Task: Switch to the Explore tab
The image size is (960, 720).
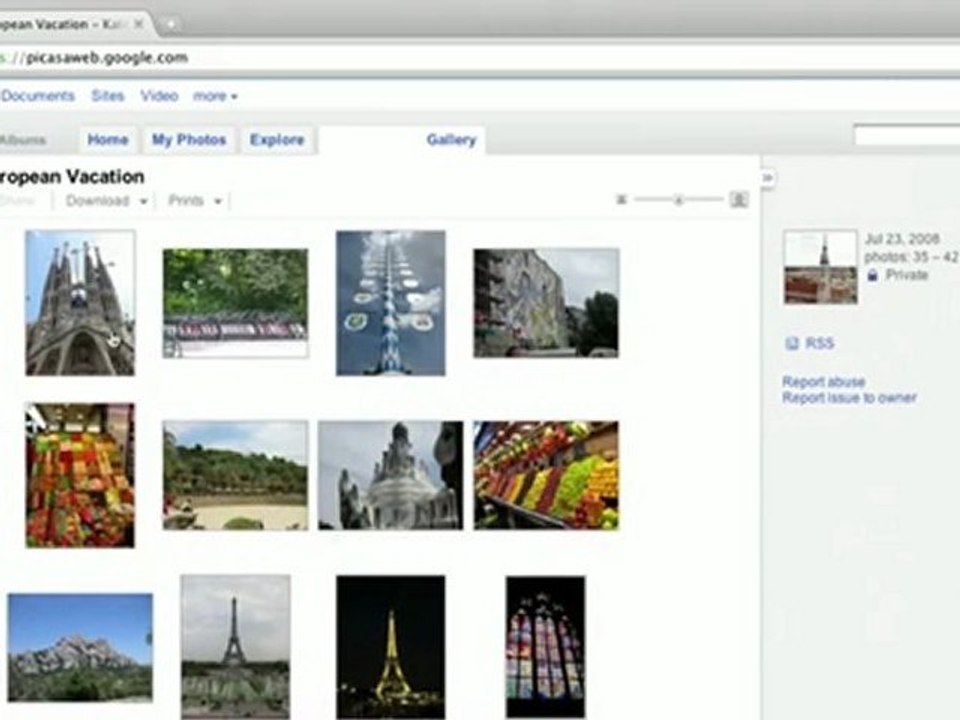Action: 277,140
